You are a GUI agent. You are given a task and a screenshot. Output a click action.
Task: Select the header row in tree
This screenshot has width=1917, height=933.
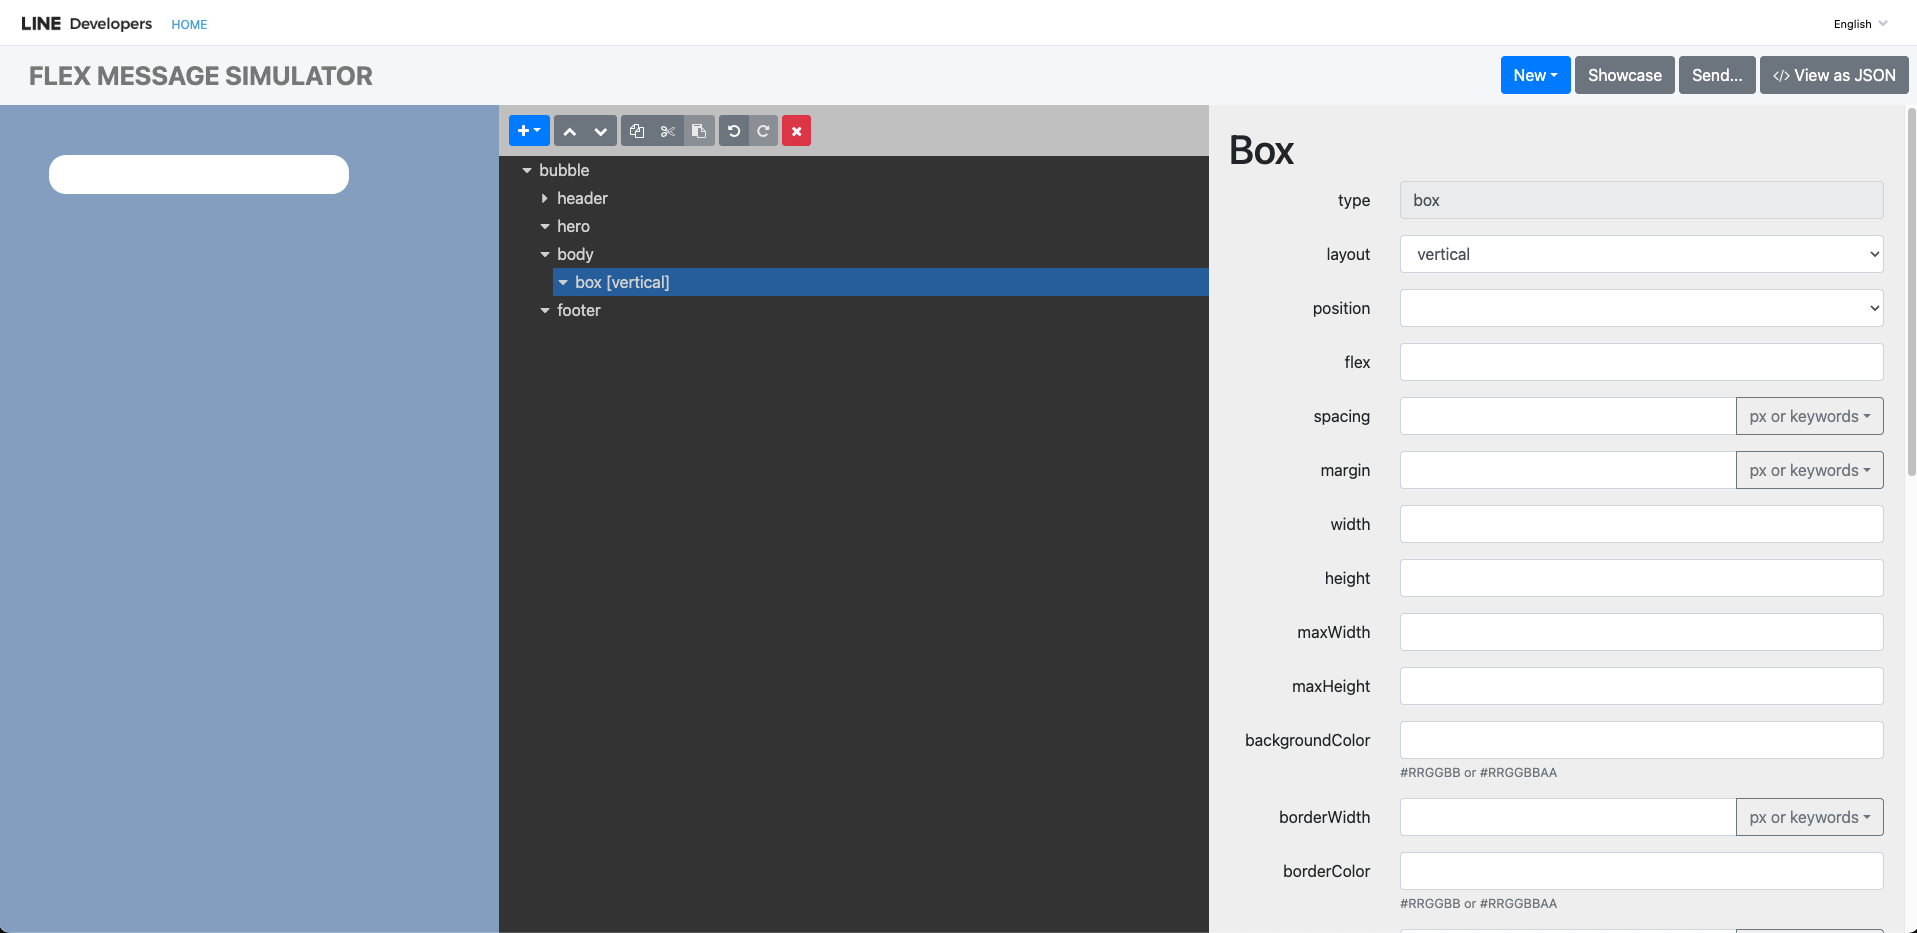(x=872, y=198)
